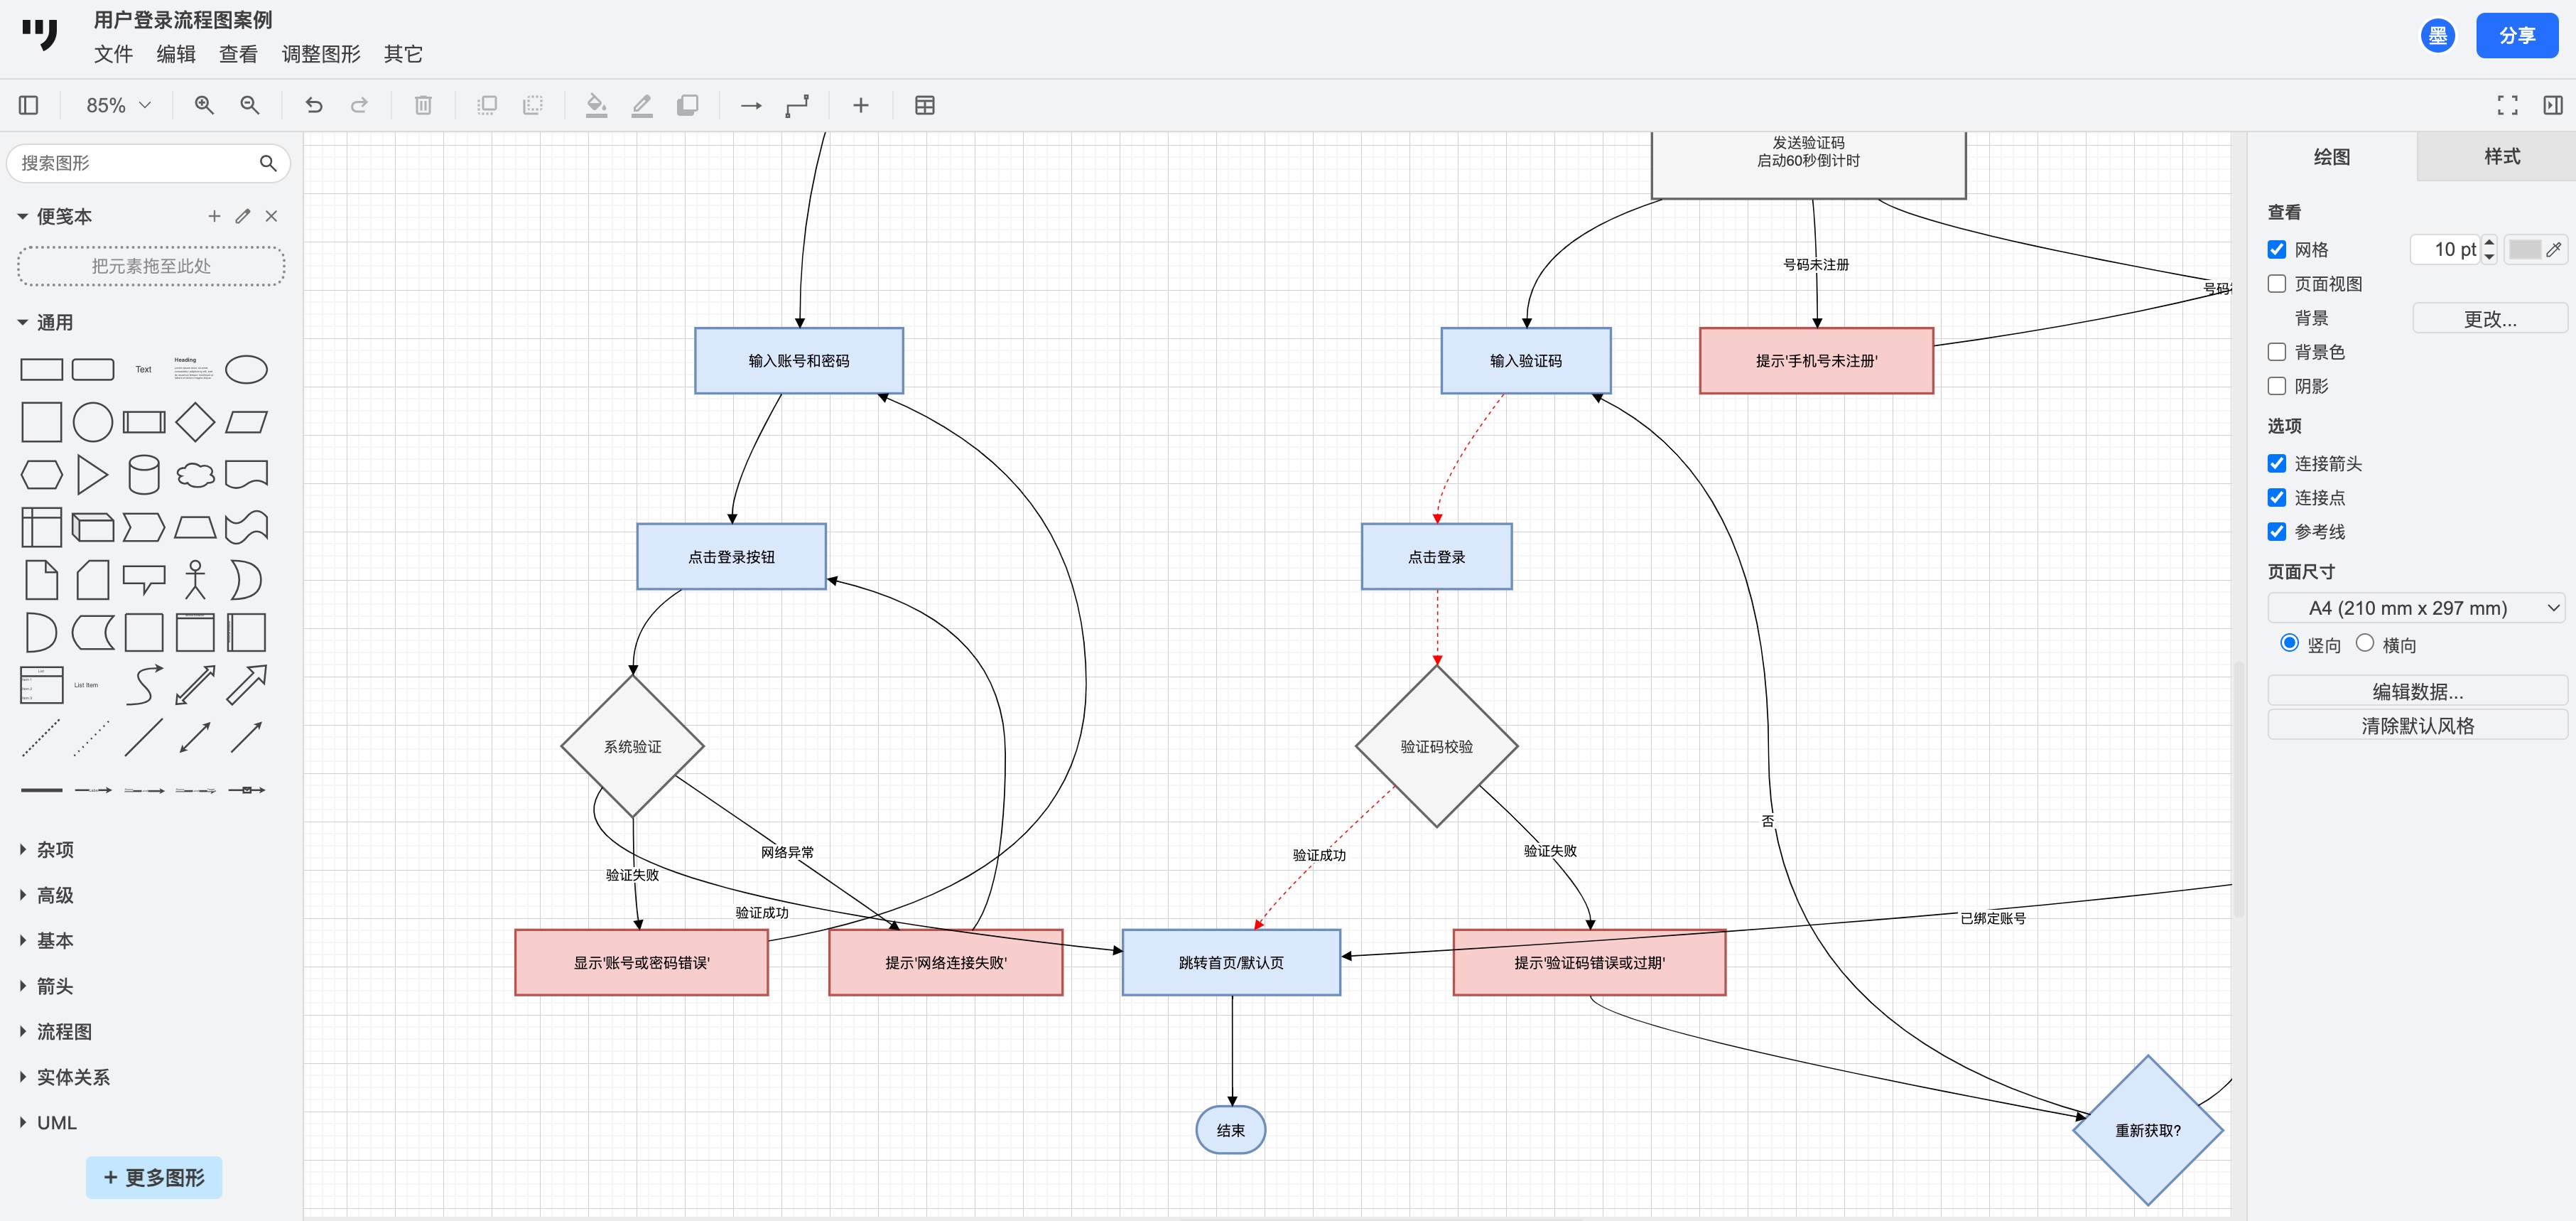Open the A4 page size dropdown
The height and width of the screenshot is (1221, 2576).
click(2416, 608)
